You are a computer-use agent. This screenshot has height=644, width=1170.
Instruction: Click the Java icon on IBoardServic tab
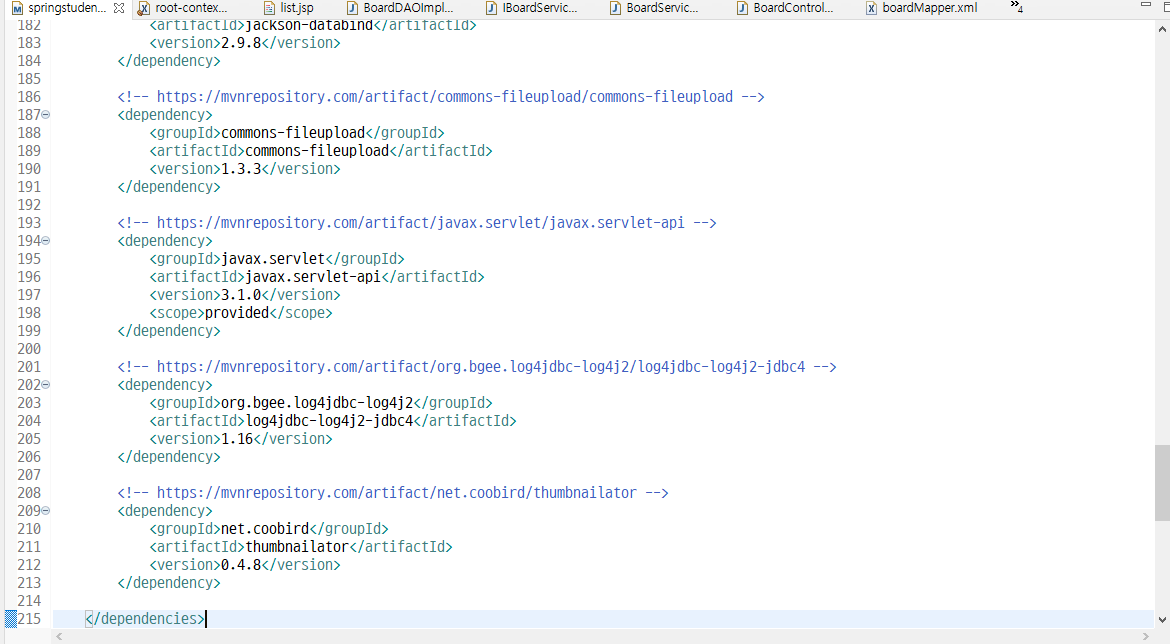click(x=491, y=9)
